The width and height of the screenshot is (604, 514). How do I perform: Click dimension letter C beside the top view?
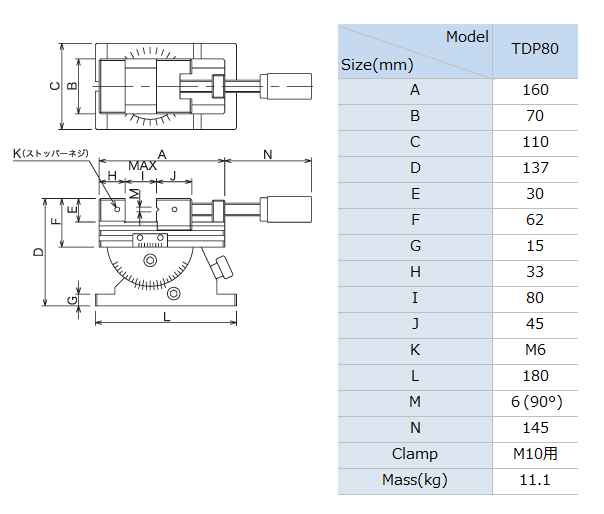[55, 86]
